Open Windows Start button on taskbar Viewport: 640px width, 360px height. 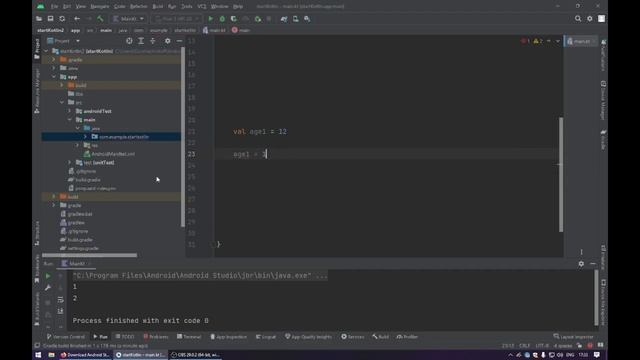click(38, 355)
